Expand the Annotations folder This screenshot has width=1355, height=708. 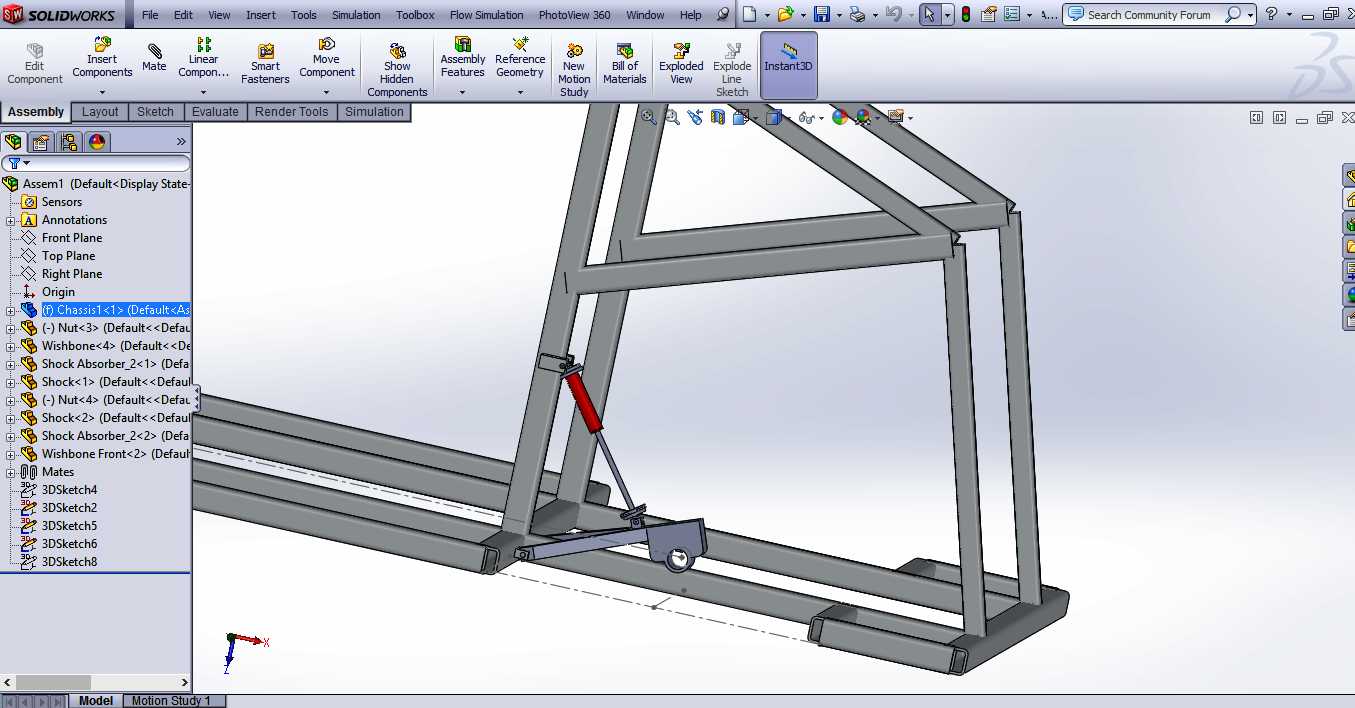click(11, 220)
